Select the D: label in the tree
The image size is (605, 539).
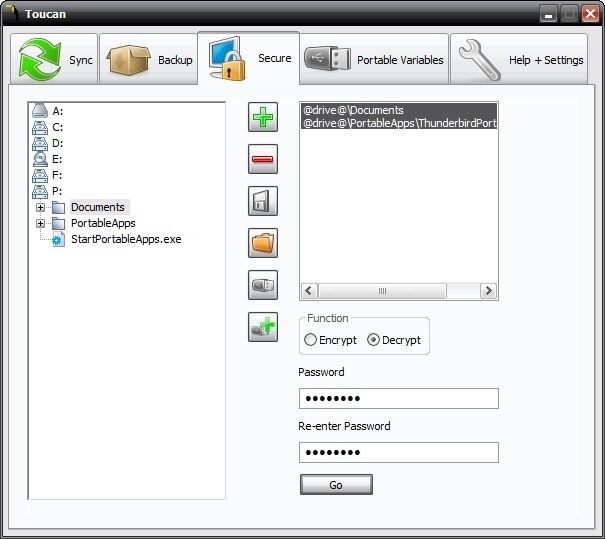tap(57, 143)
